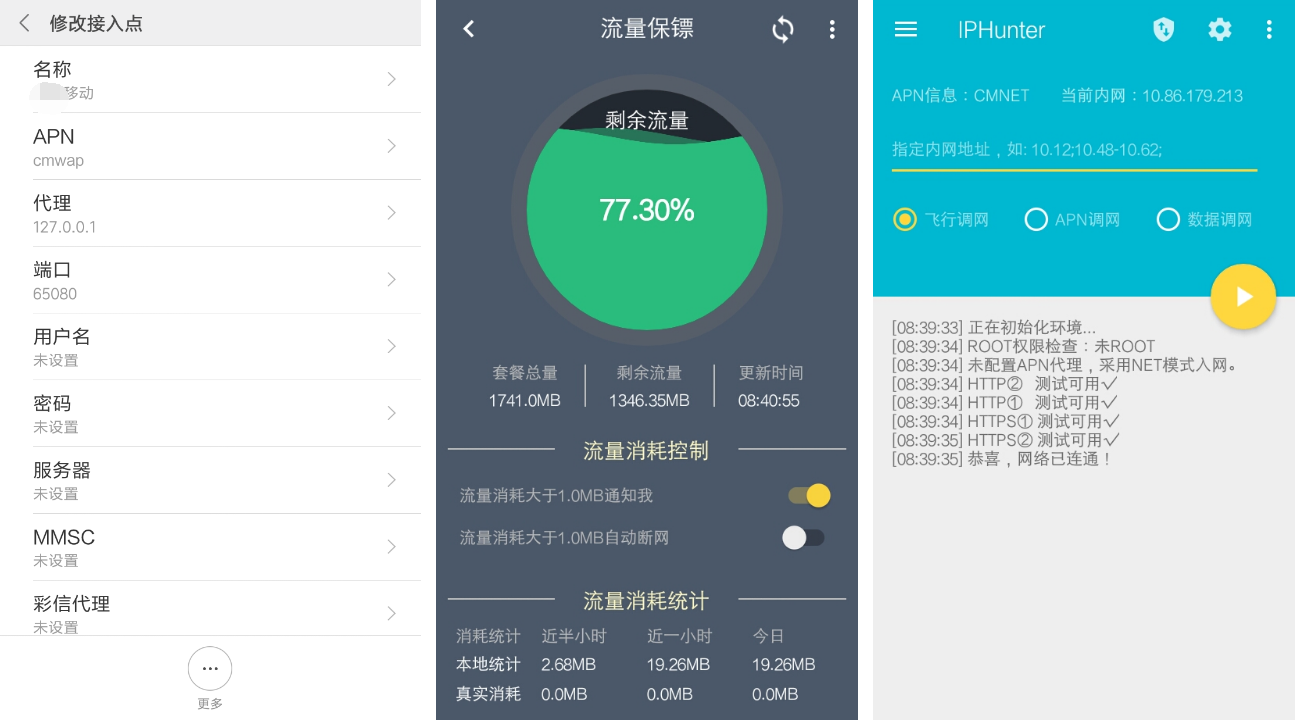Tap the 修改接入点 title text
Viewport: 1295px width, 720px height.
pos(96,23)
